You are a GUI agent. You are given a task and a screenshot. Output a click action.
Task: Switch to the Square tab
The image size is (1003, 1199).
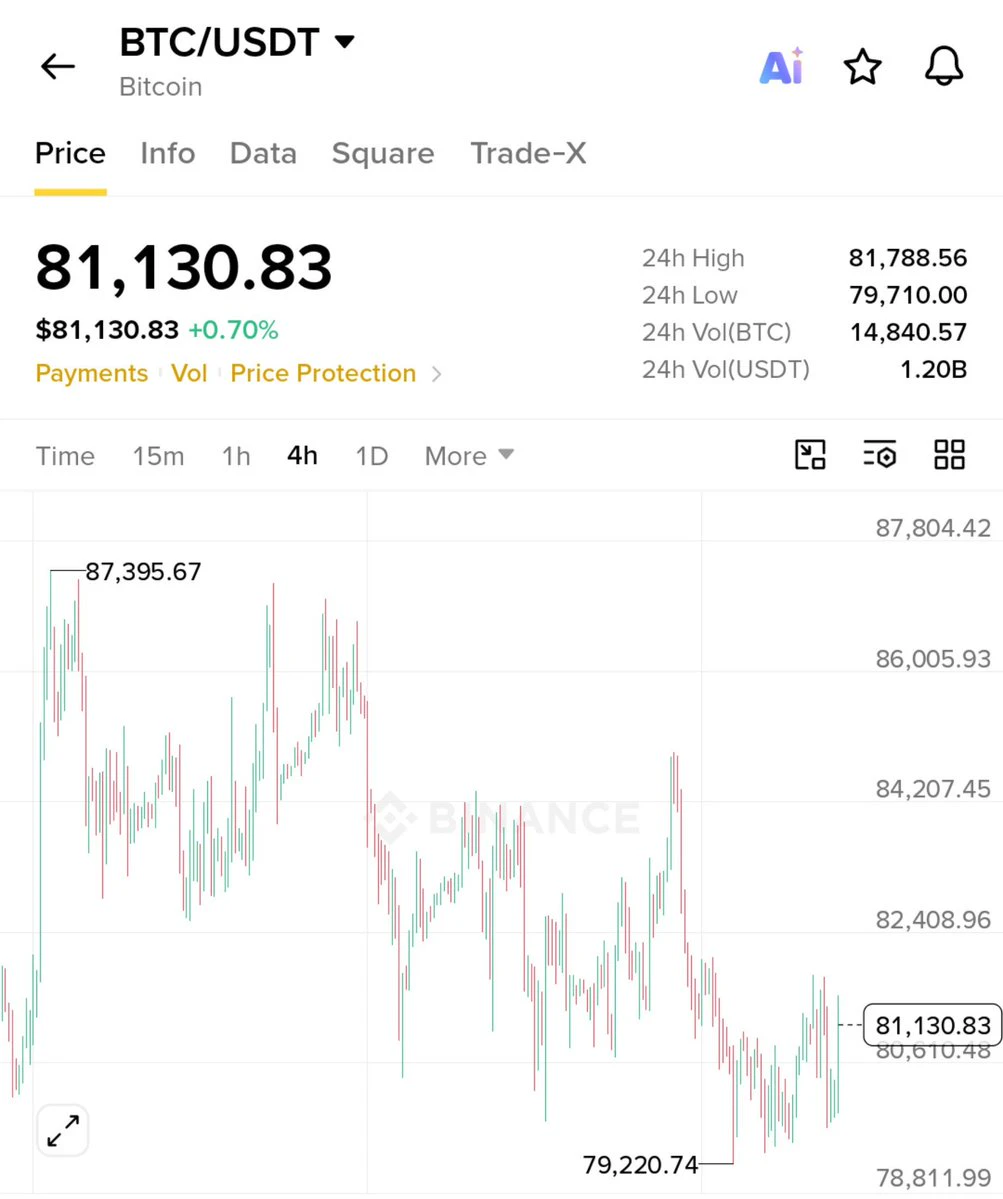click(383, 153)
